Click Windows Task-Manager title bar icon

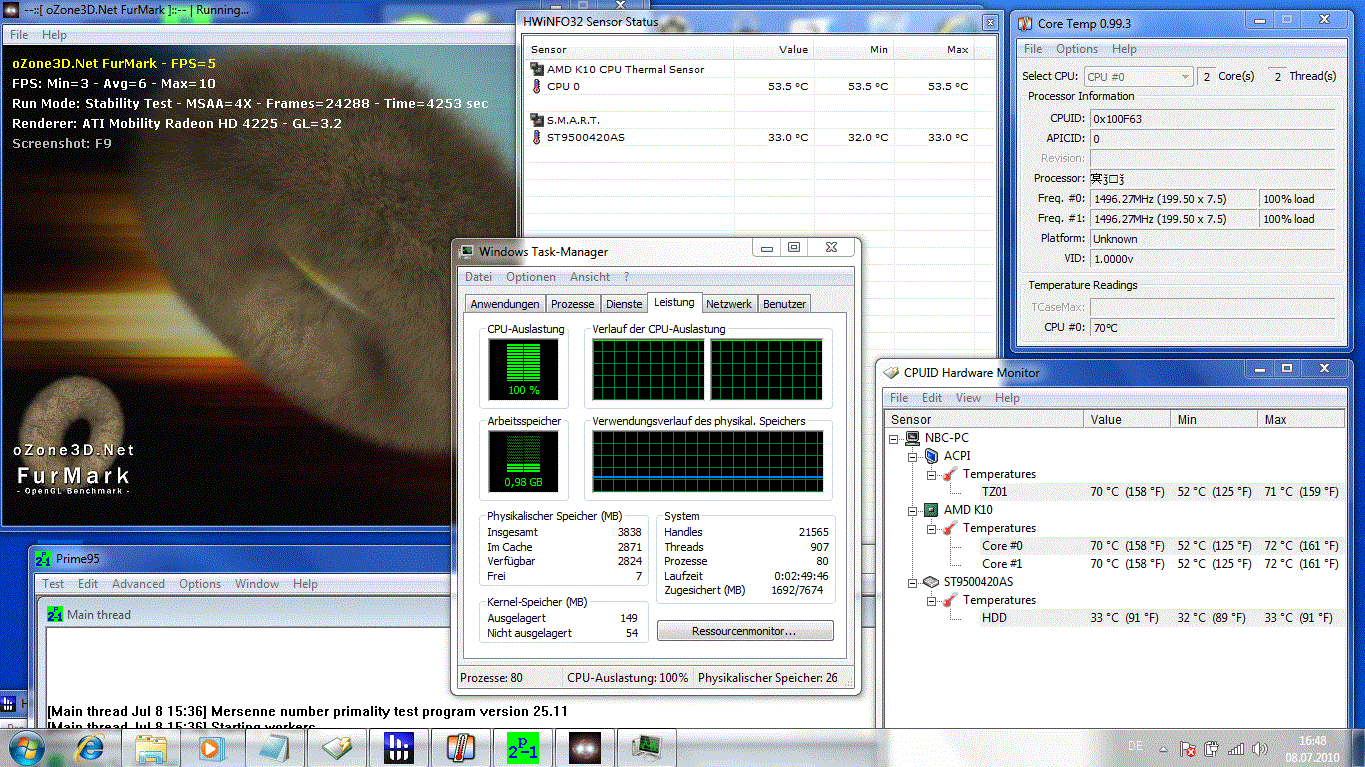pyautogui.click(x=467, y=251)
